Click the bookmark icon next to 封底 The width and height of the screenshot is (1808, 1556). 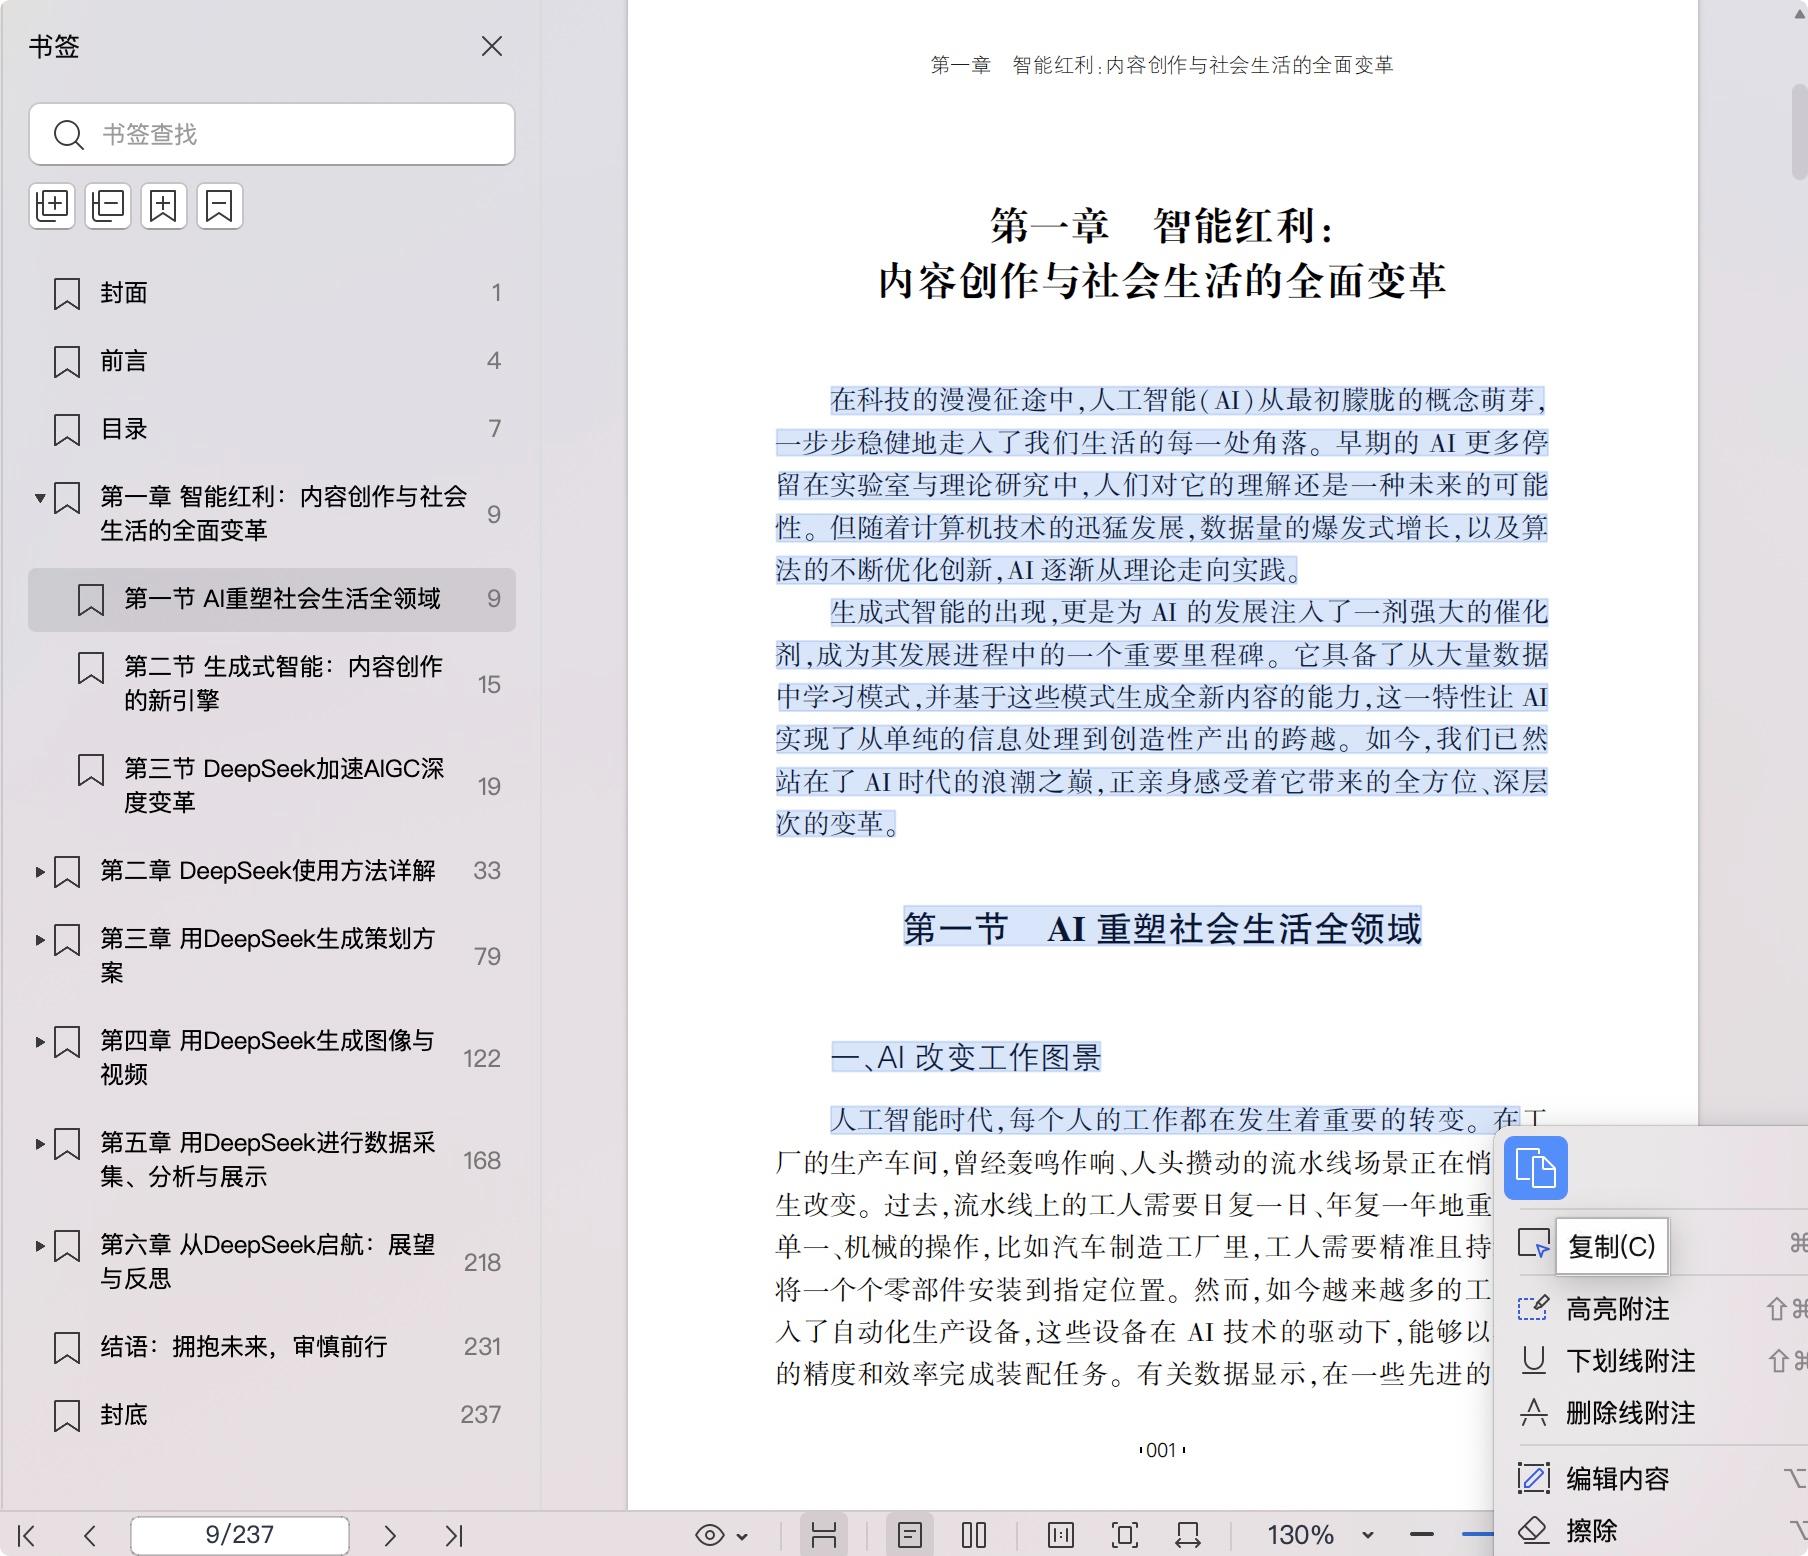pyautogui.click(x=67, y=1415)
